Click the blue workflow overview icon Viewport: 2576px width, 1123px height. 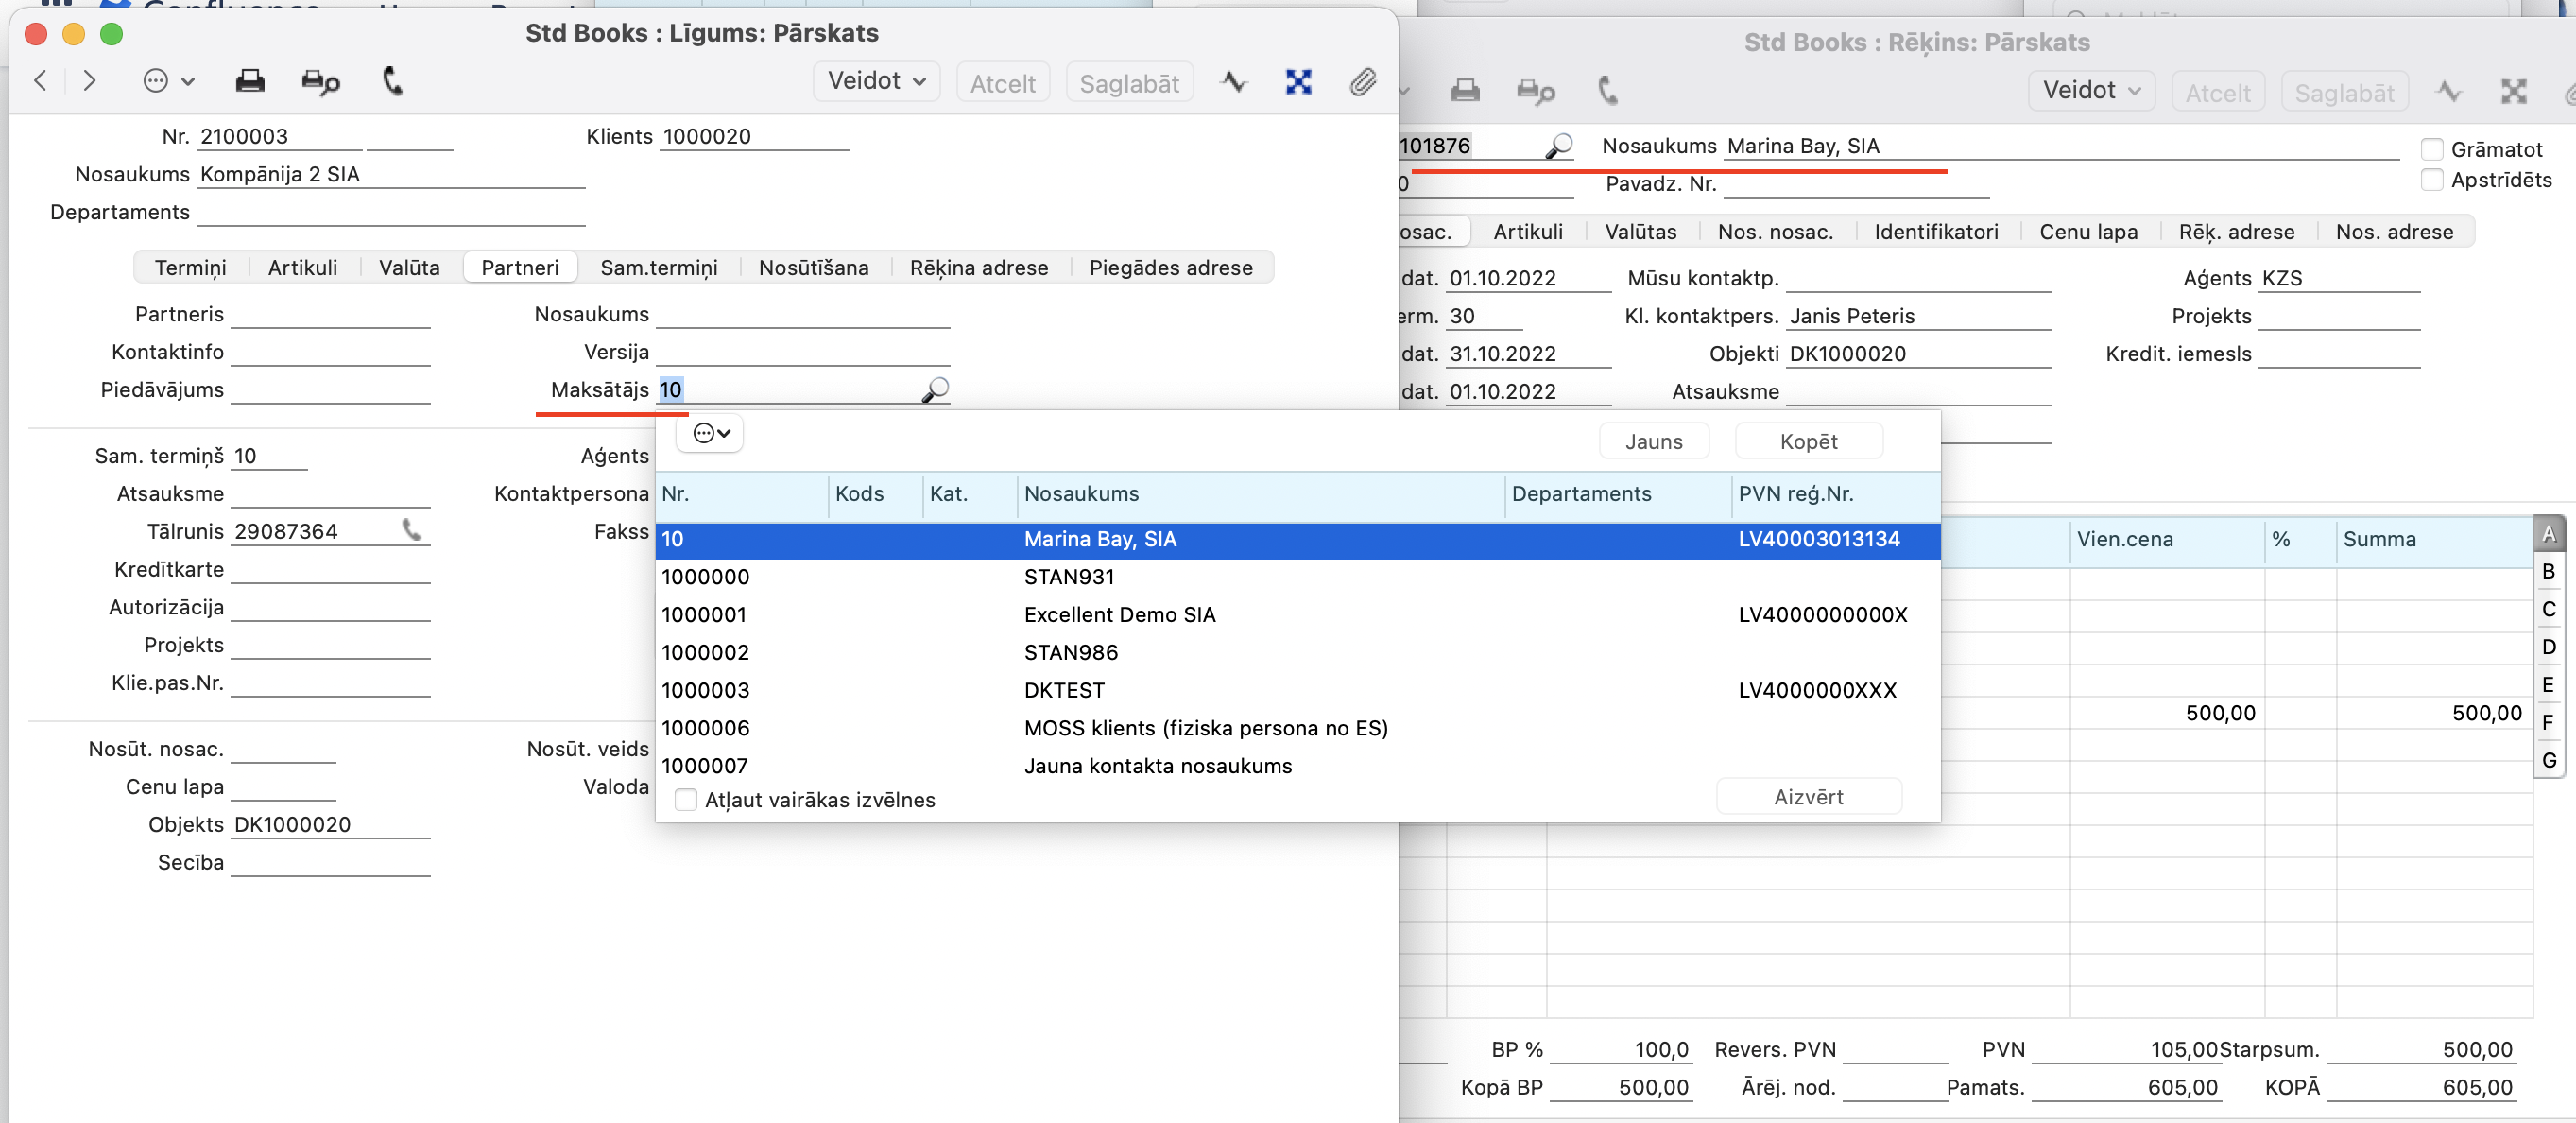(1298, 81)
